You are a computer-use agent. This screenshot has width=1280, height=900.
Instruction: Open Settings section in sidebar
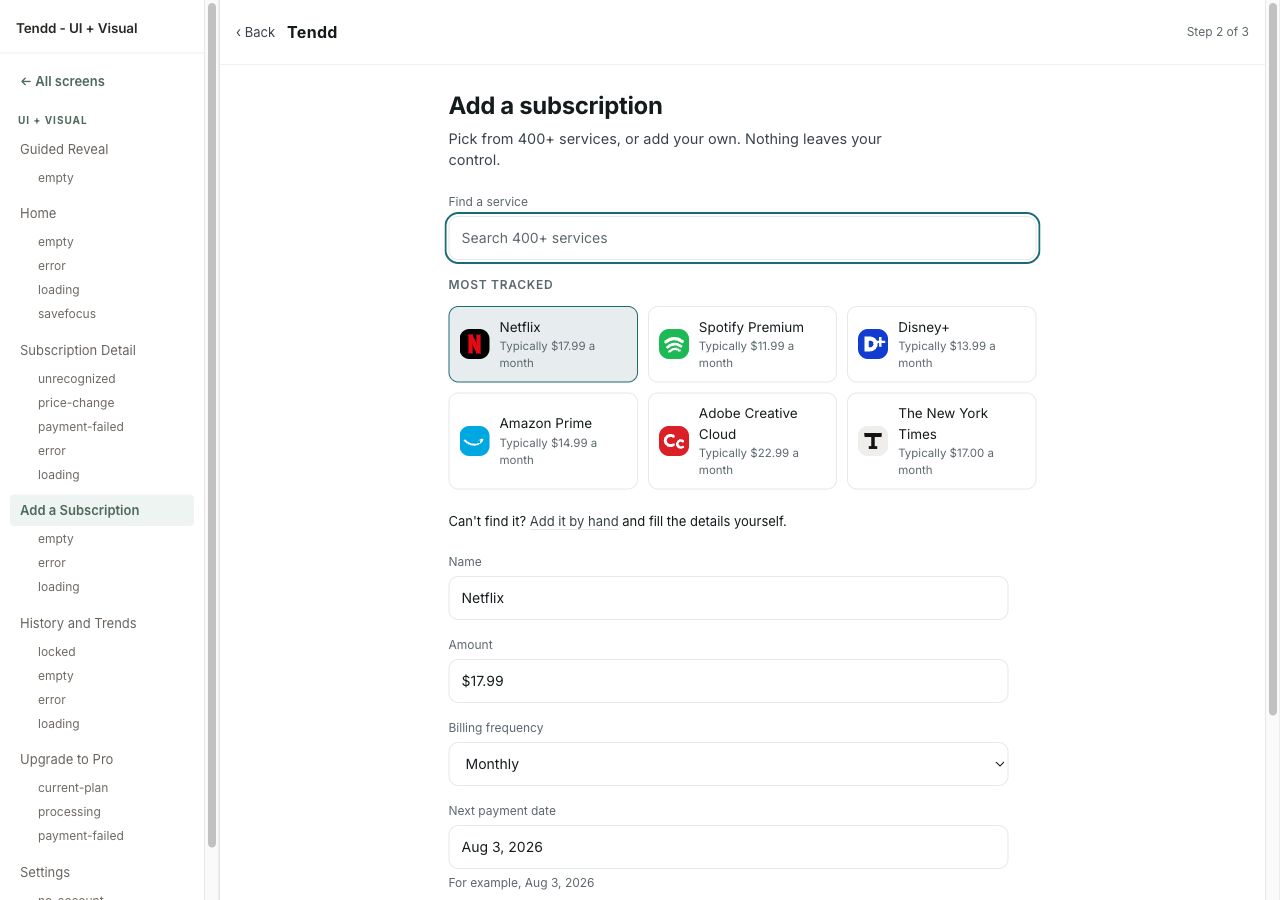[x=45, y=872]
